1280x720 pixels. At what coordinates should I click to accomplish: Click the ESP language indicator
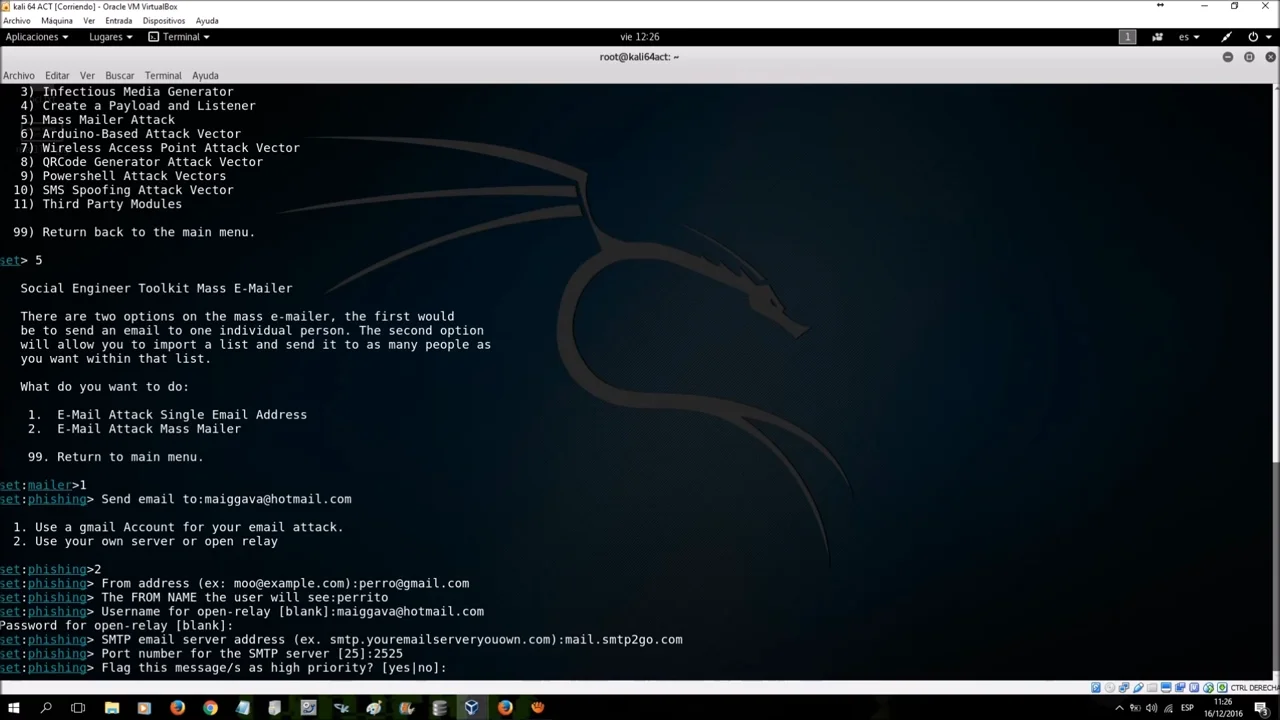coord(1187,708)
